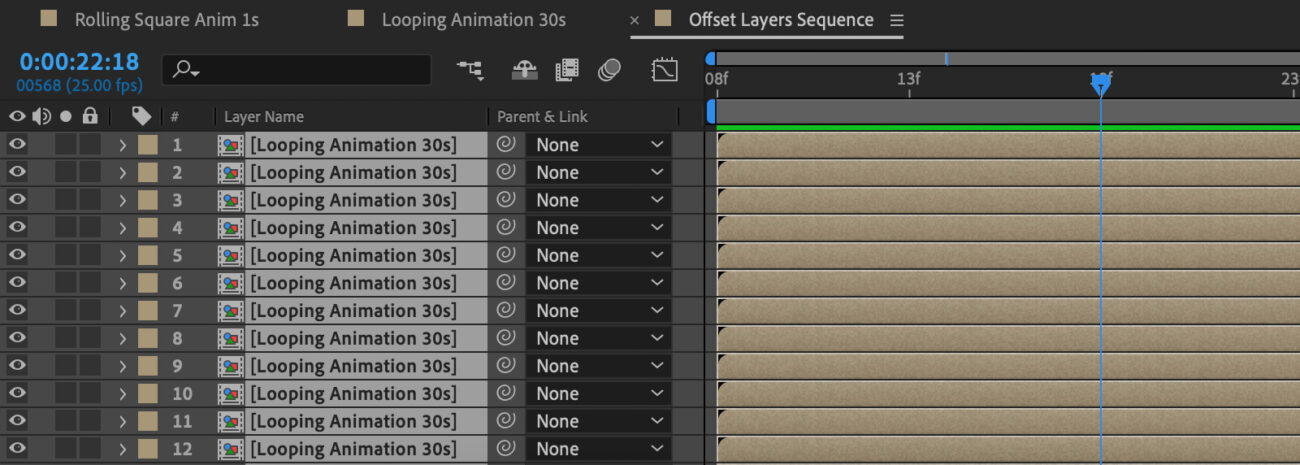Click the pick whip of layer 3
The image size is (1300, 465).
506,199
